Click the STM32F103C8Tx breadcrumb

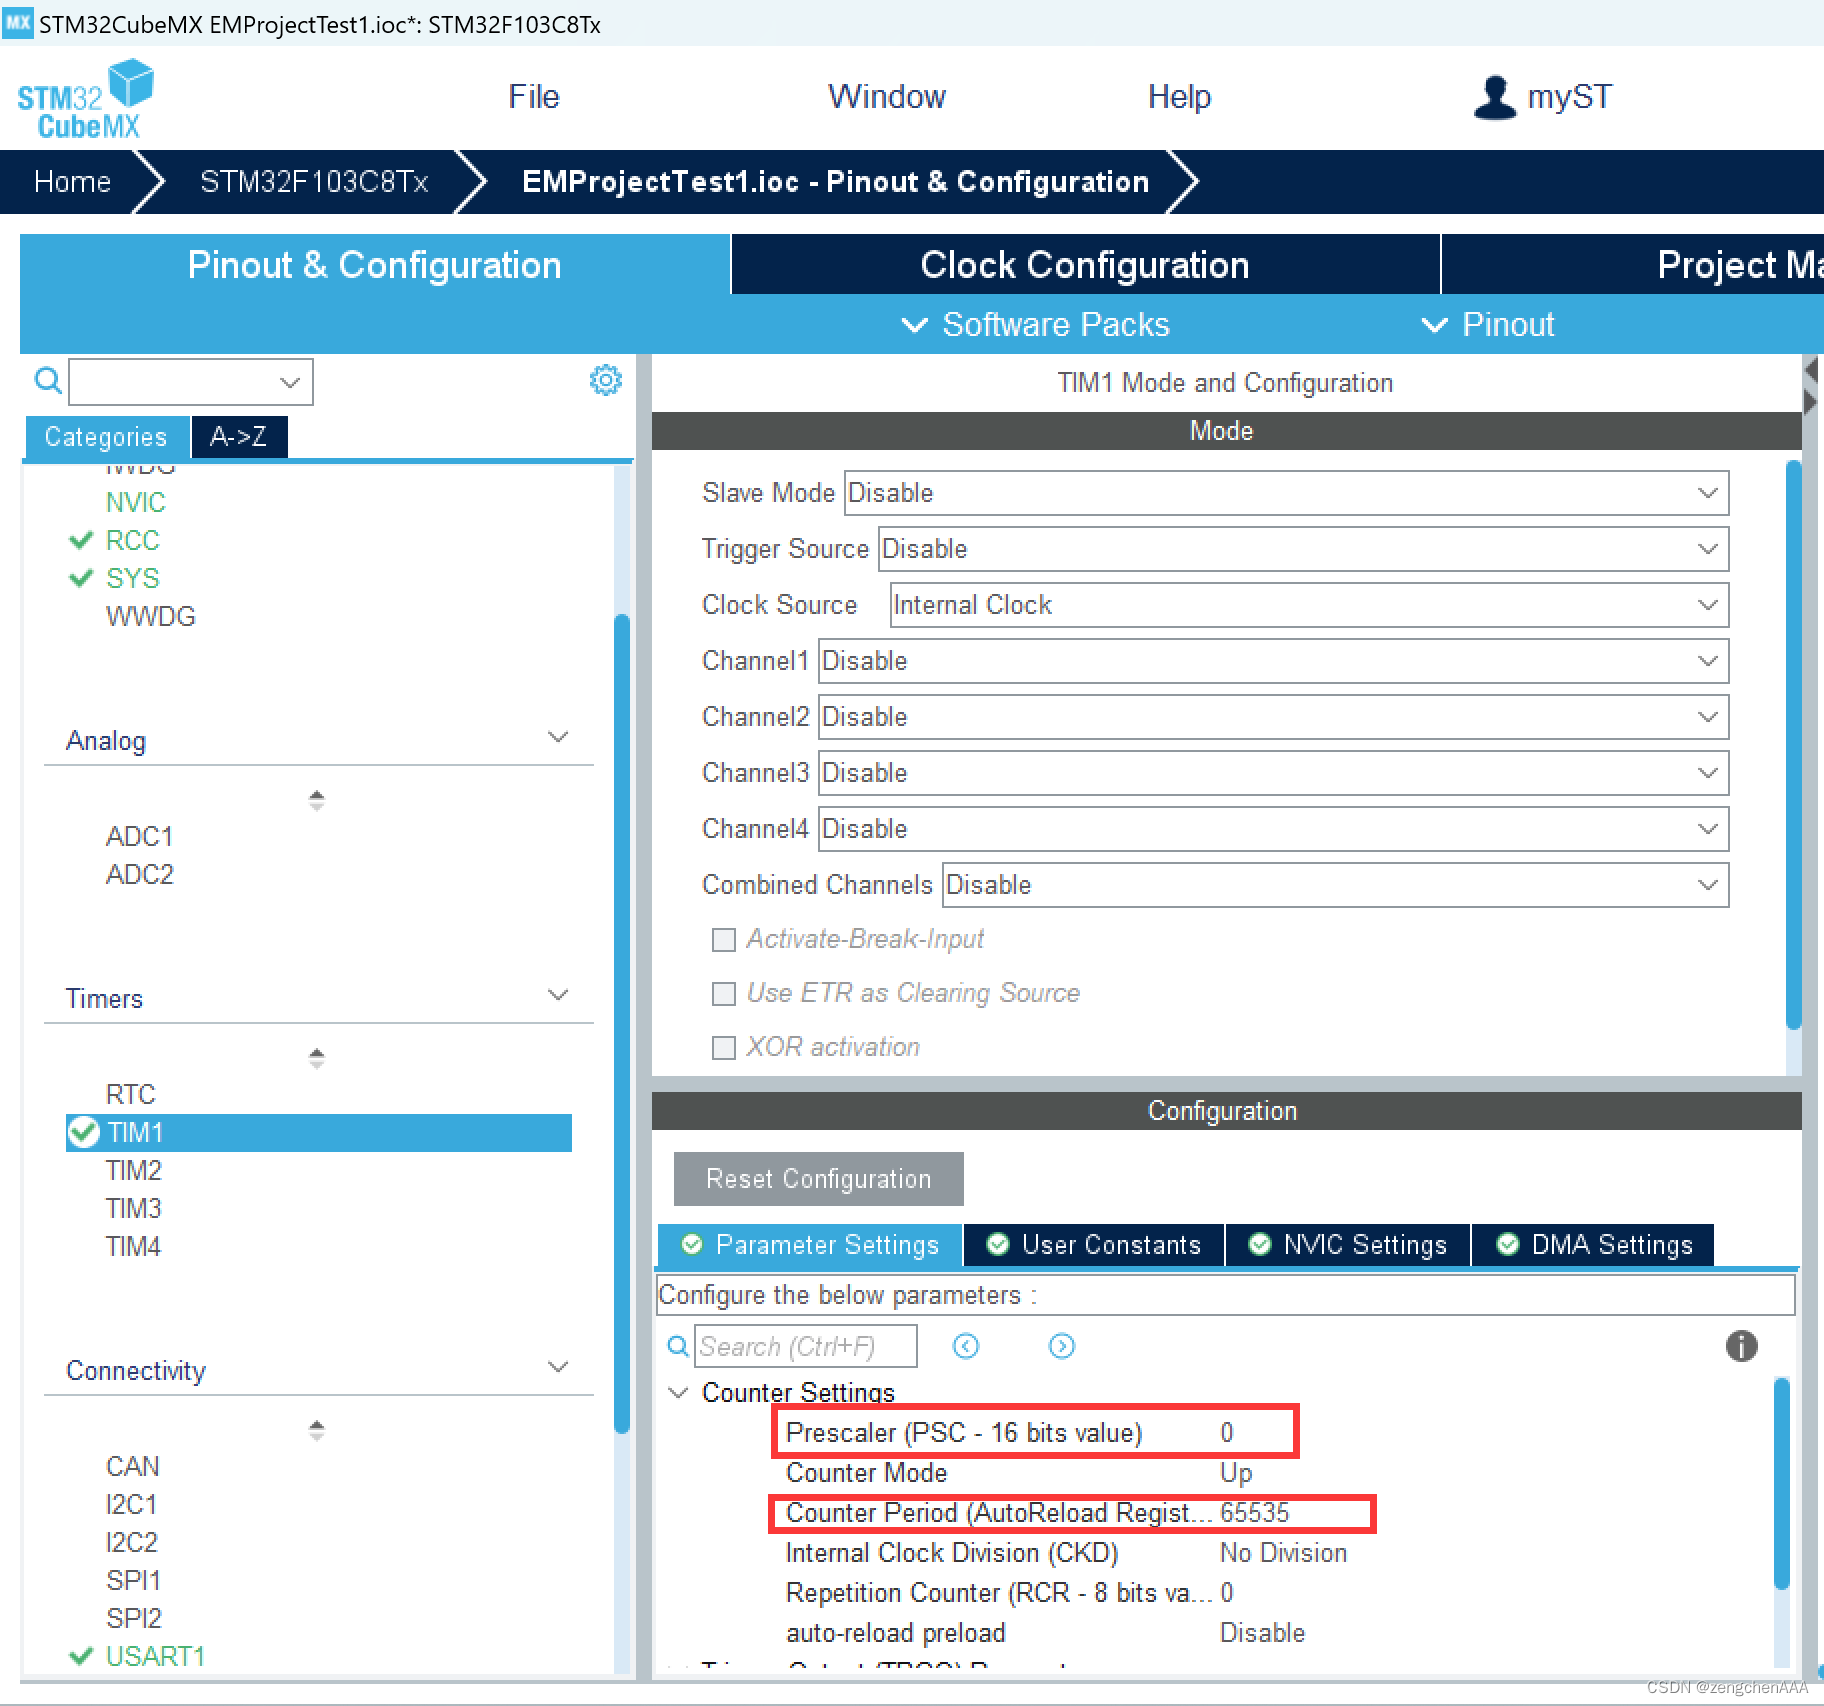click(314, 182)
